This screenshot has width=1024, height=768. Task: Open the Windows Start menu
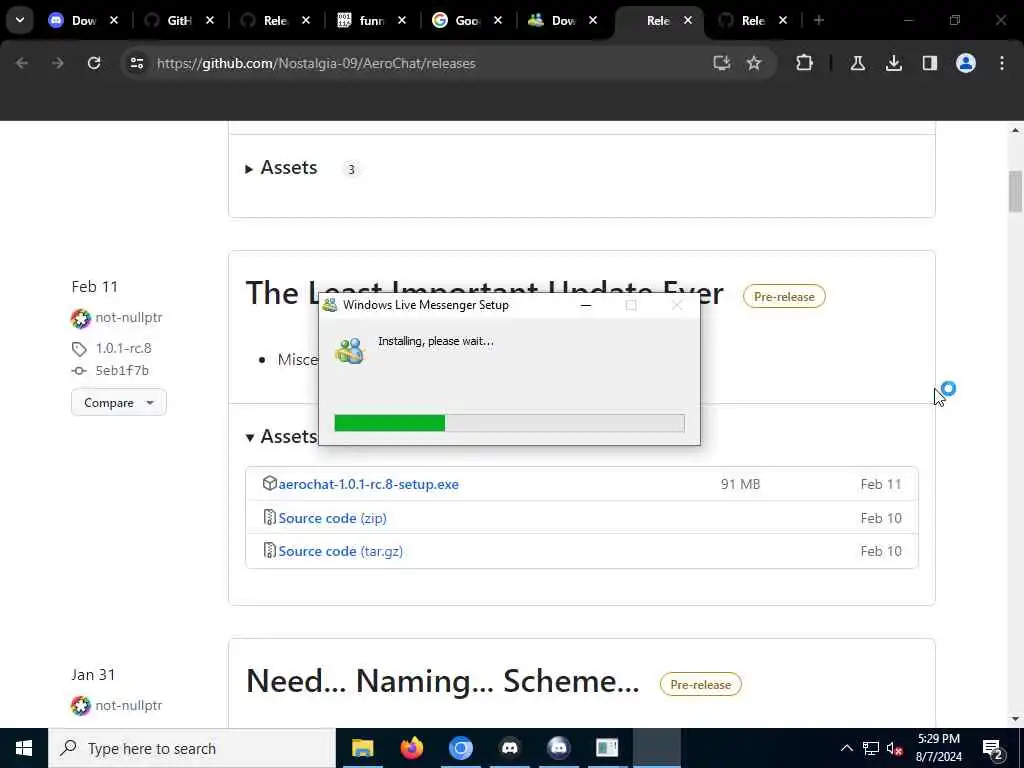(24, 748)
